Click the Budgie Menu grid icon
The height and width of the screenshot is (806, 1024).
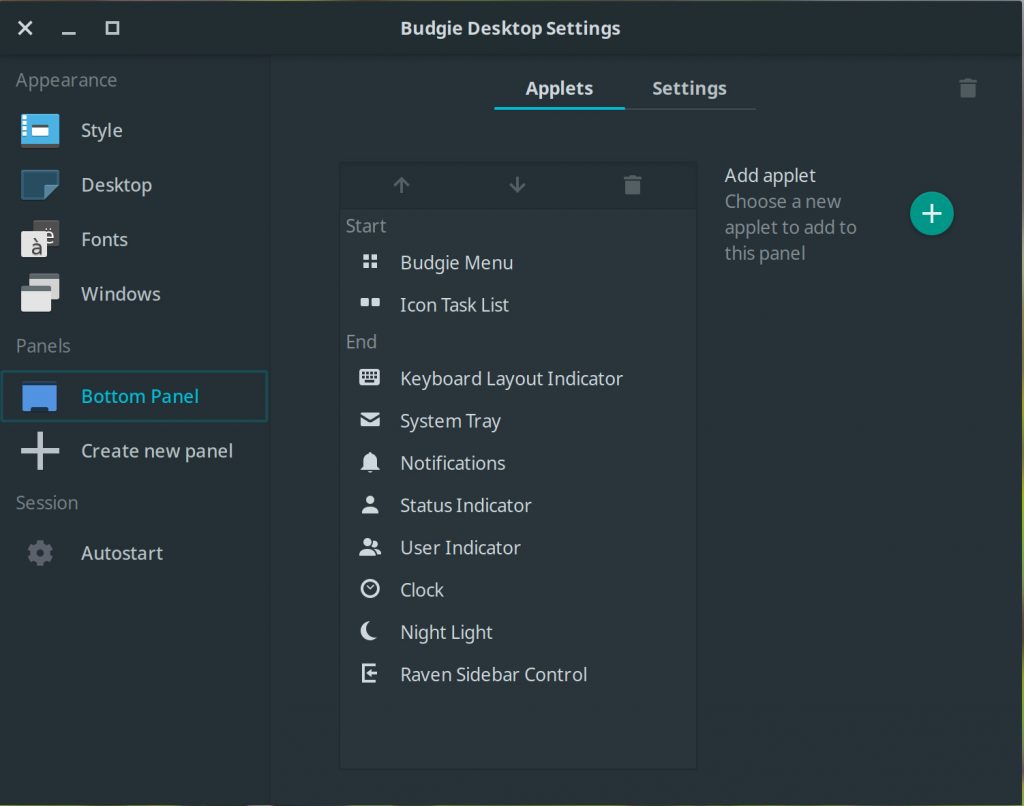[x=370, y=262]
